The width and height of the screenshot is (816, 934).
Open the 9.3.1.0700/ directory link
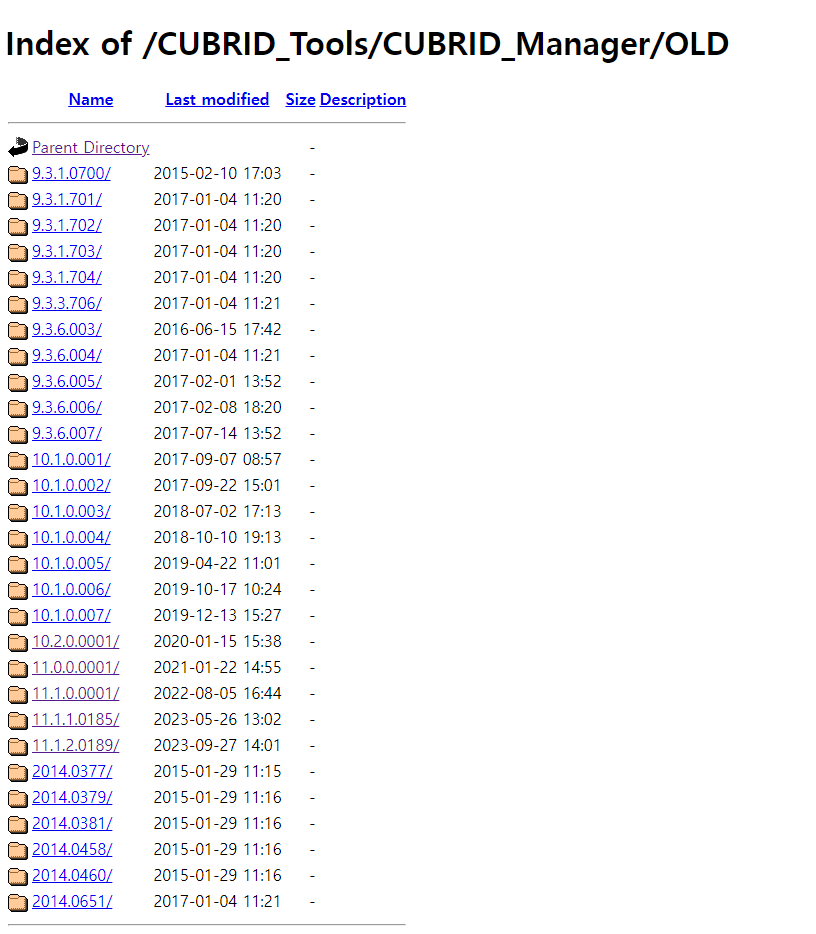click(71, 173)
